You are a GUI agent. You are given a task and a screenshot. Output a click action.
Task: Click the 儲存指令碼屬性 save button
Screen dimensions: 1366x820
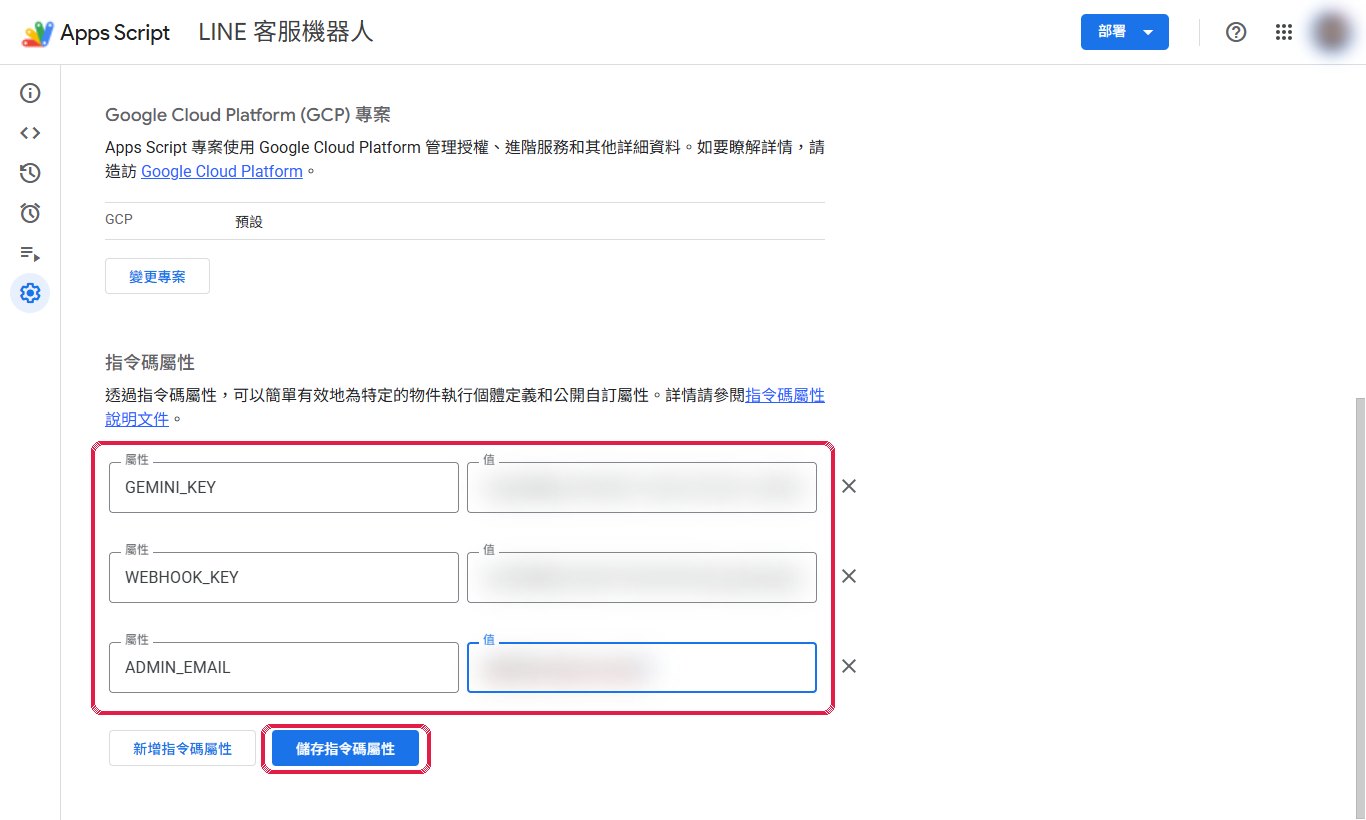[x=345, y=748]
